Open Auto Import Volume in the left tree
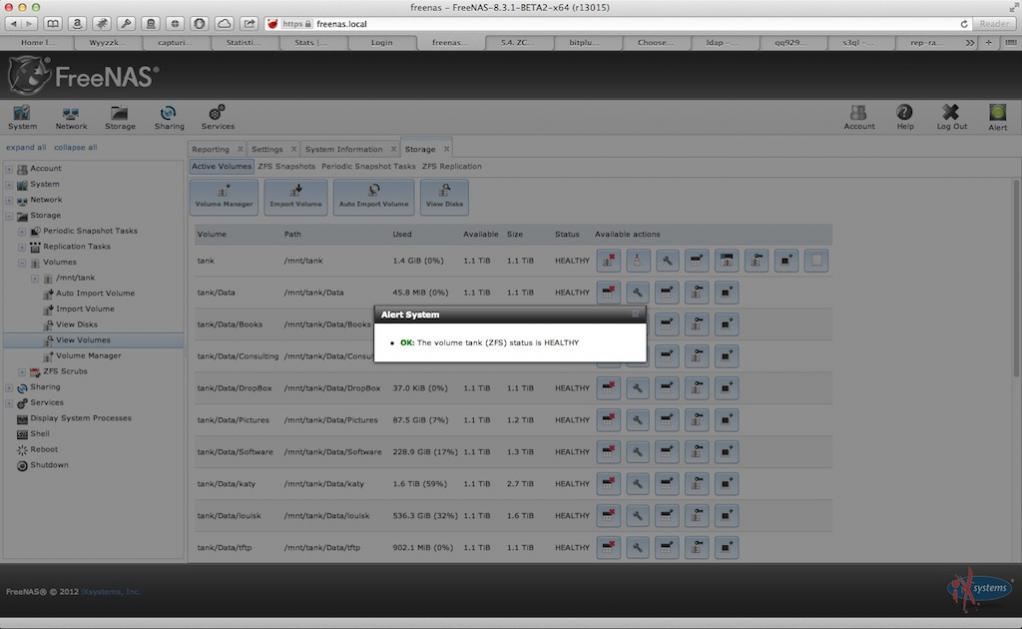1022x629 pixels. click(95, 293)
